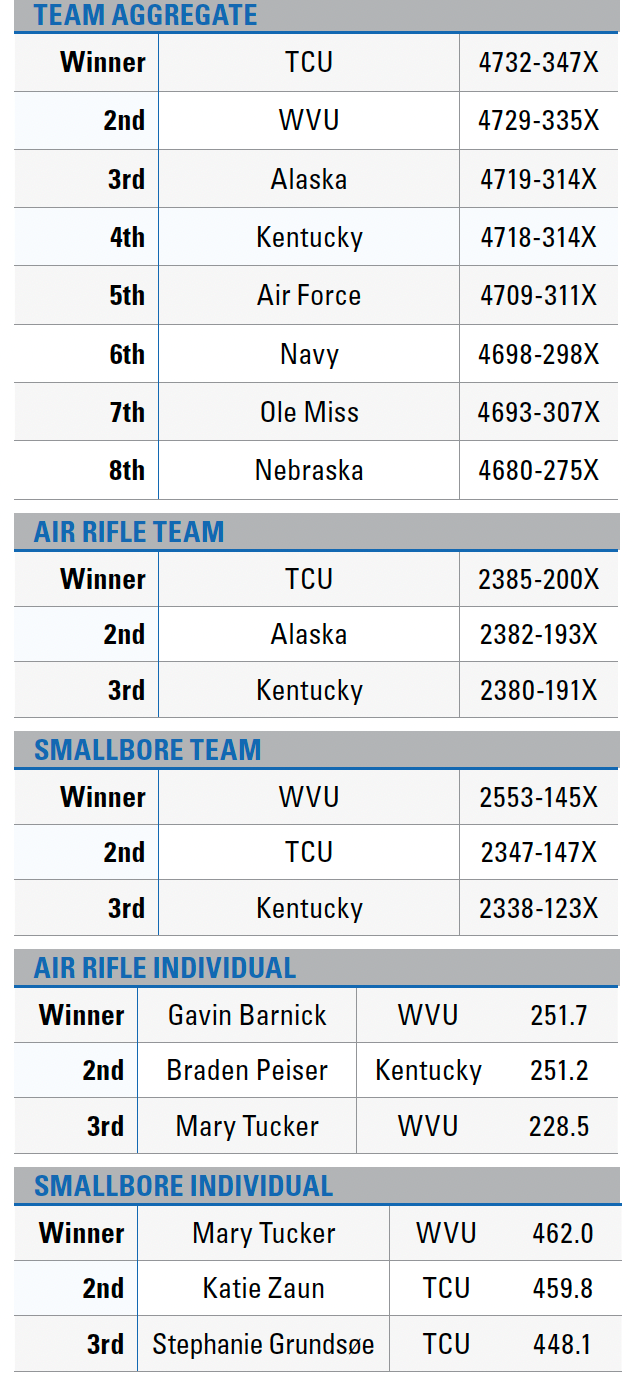Select the Ole Miss team name
This screenshot has width=634, height=1382.
pos(309,412)
